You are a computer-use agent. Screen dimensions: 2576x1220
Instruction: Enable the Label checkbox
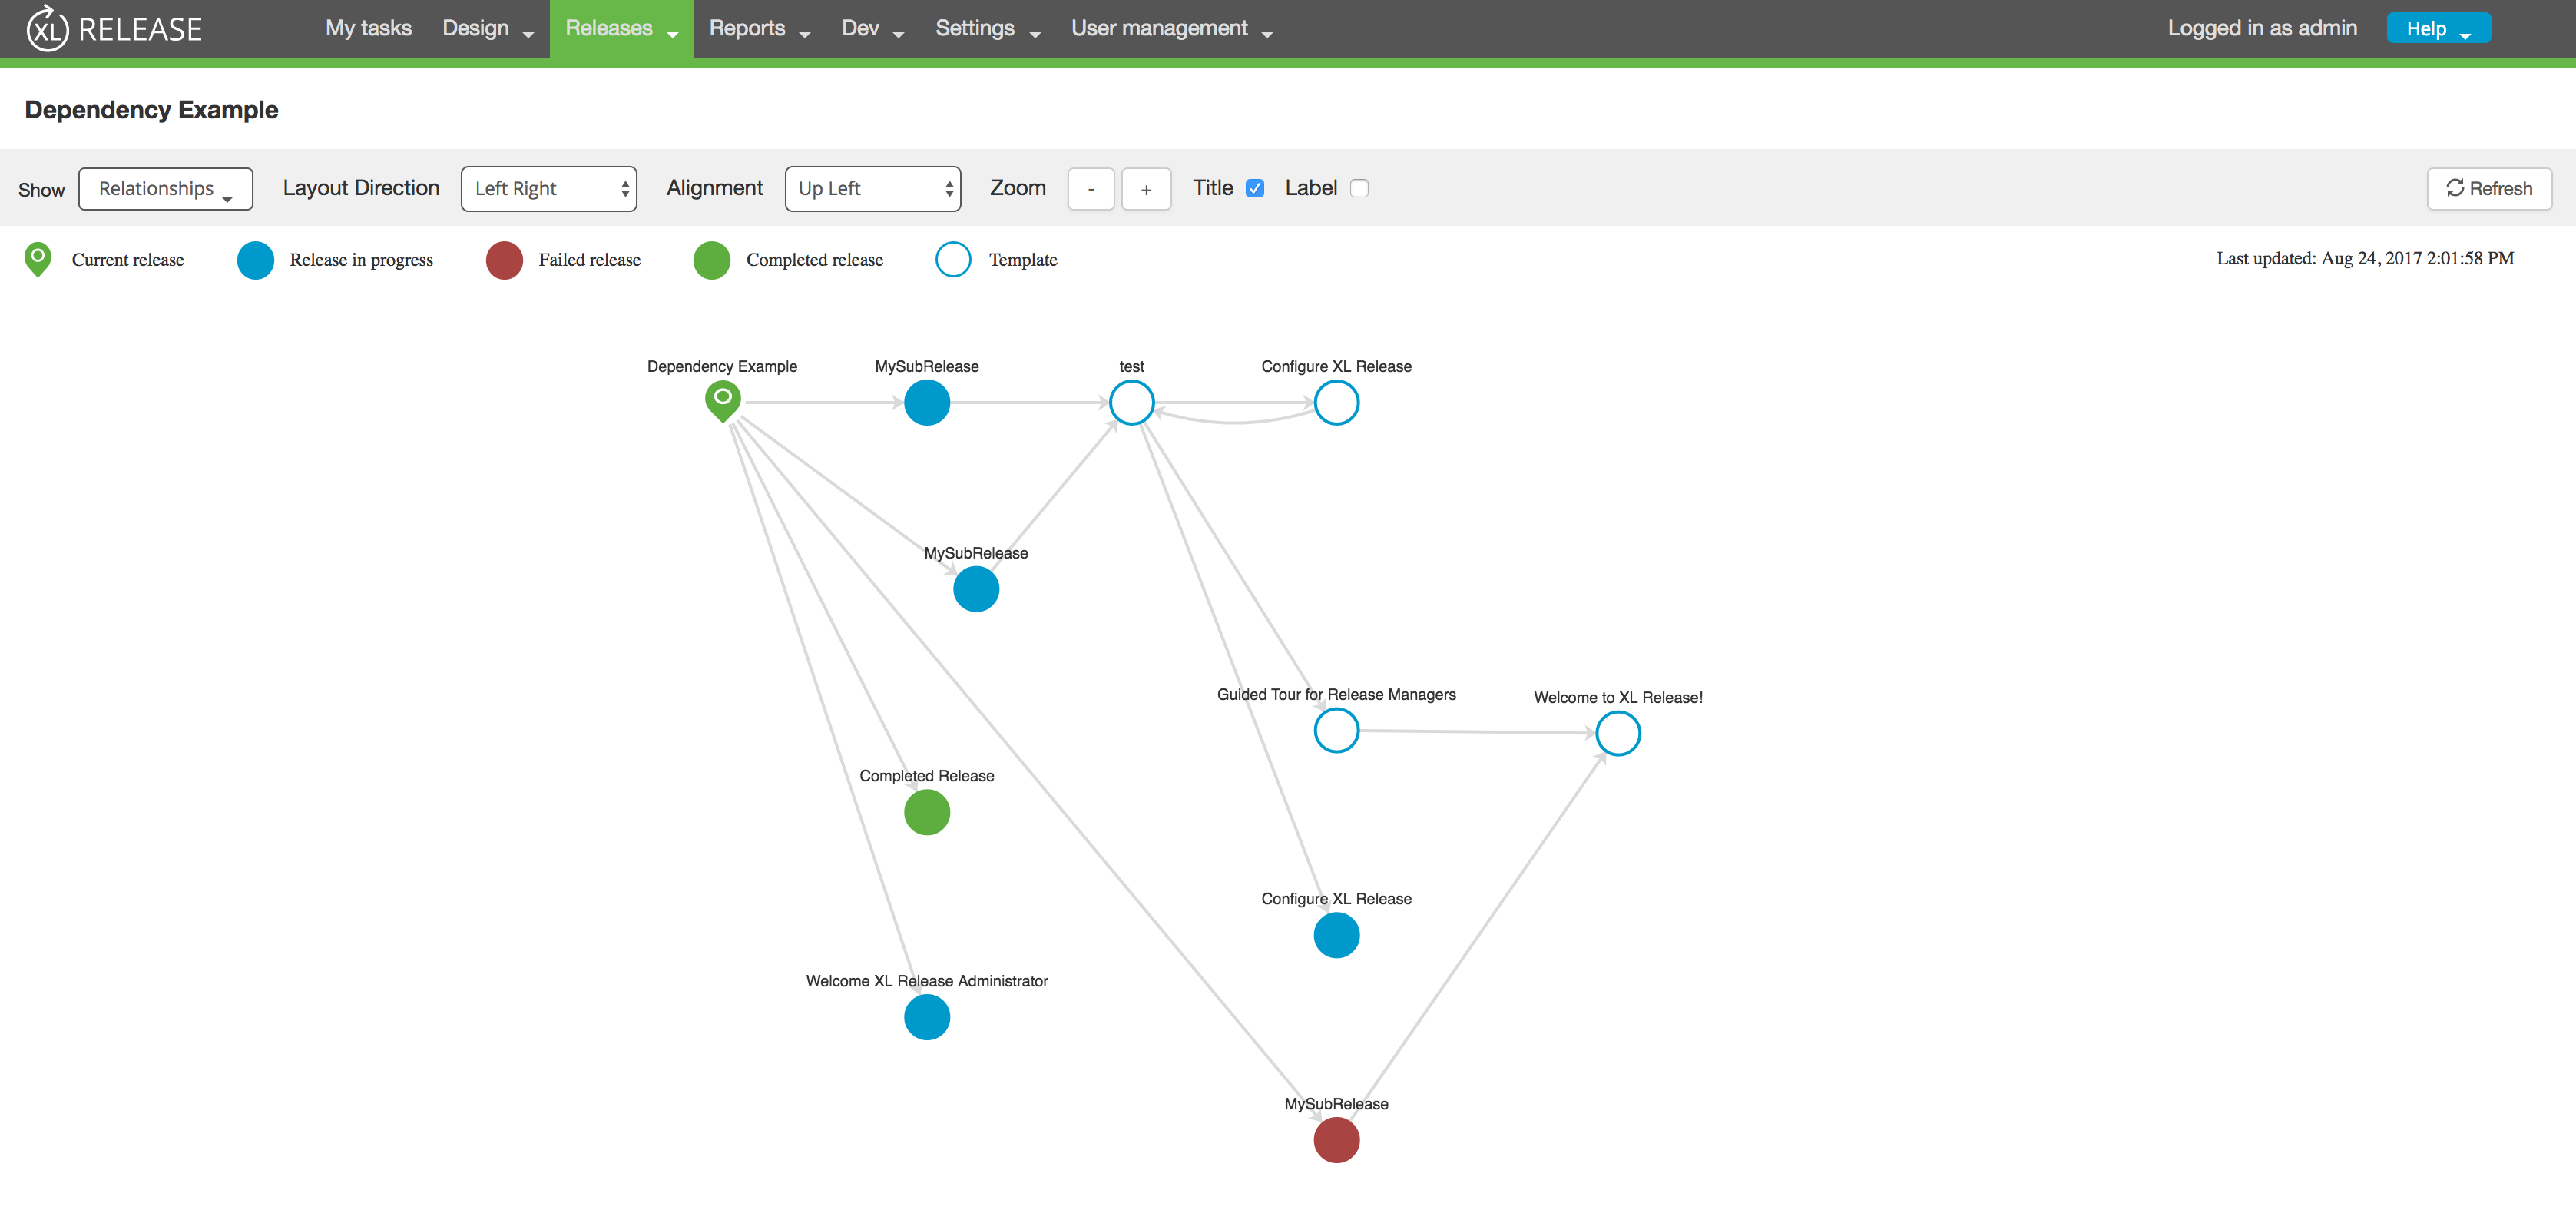(x=1359, y=188)
